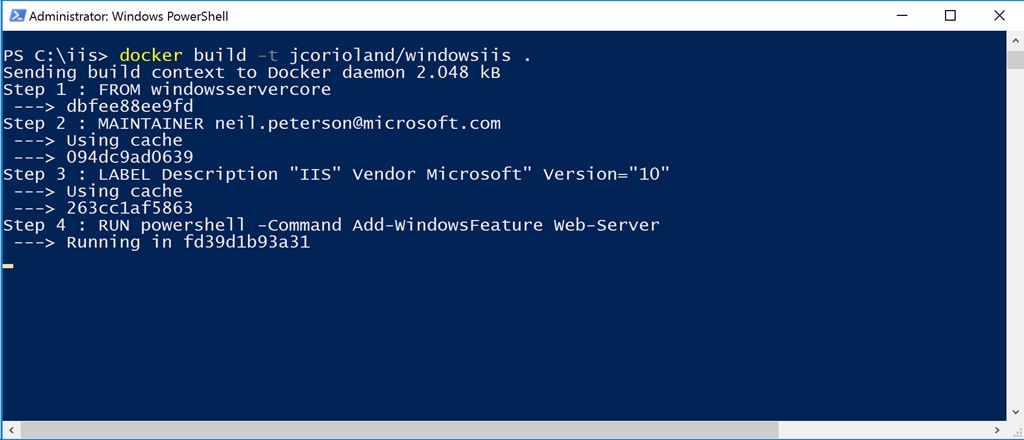Click the vertical scrollbar up arrow
The height and width of the screenshot is (440, 1024).
click(x=1015, y=39)
